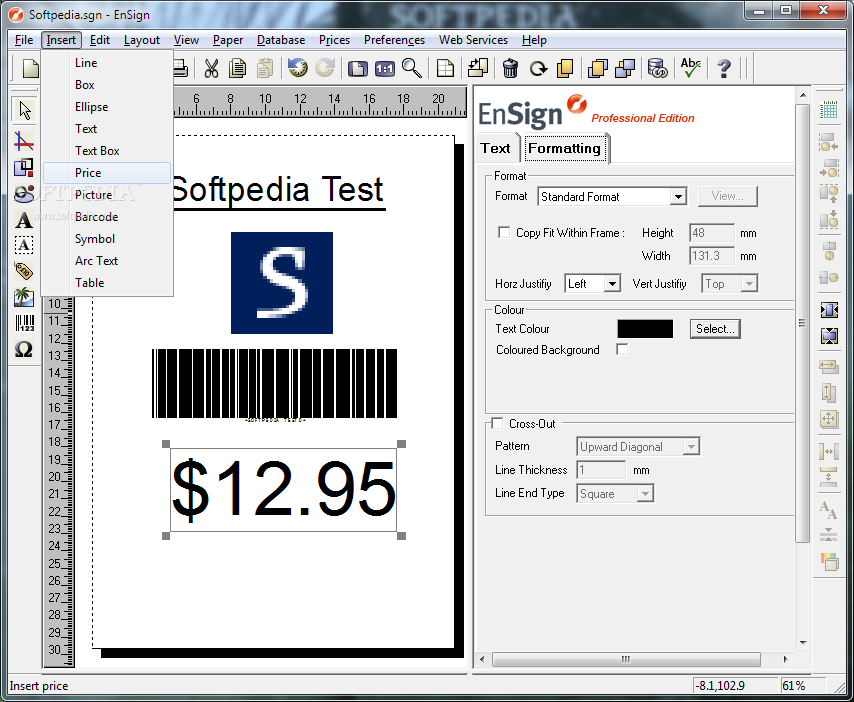Screen dimensions: 854x702
Task: Click the Cut scissors icon
Action: [211, 69]
